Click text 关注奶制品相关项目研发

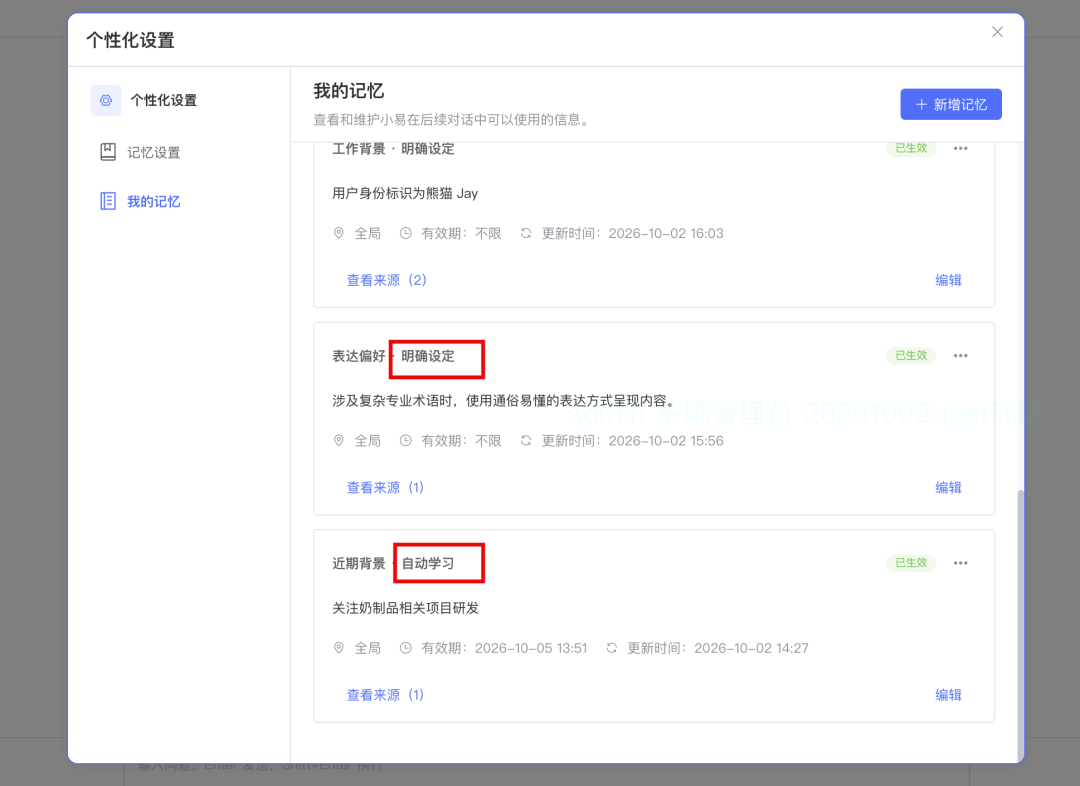click(x=405, y=608)
